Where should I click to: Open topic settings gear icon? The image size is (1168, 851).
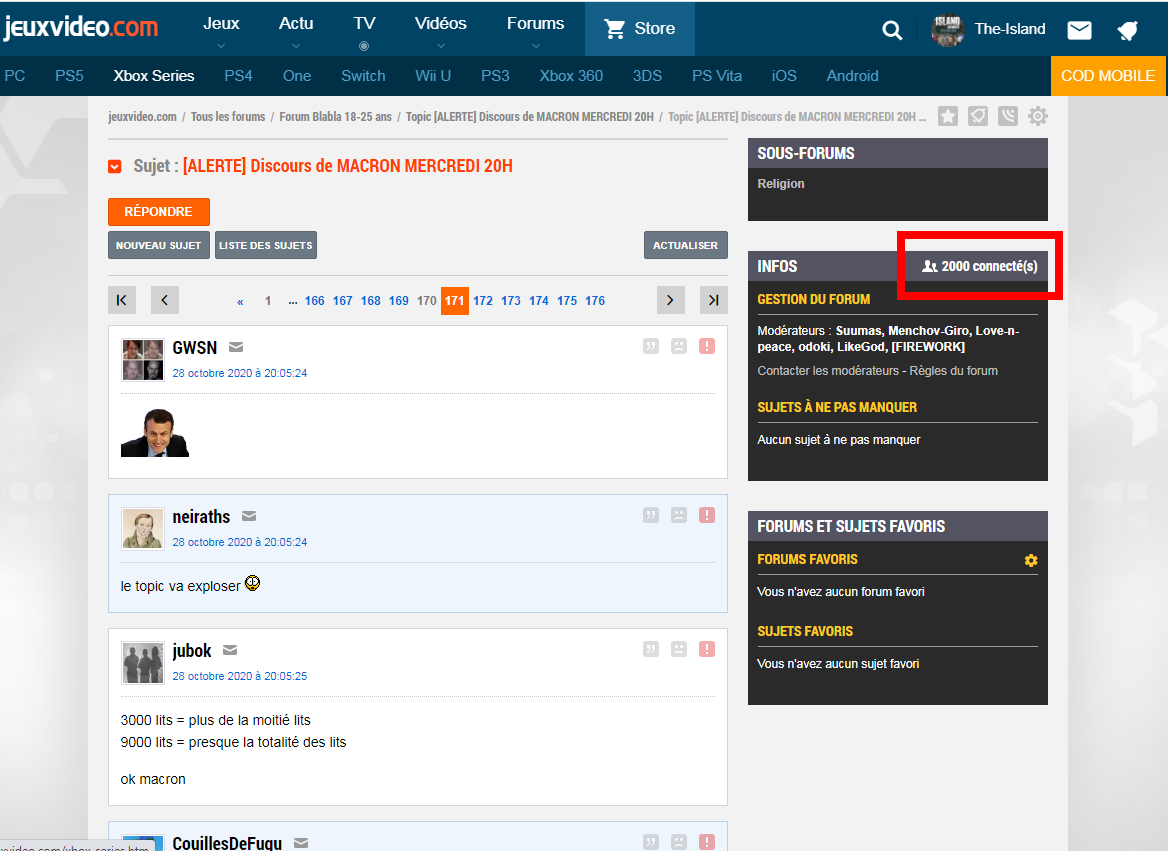[x=1038, y=116]
